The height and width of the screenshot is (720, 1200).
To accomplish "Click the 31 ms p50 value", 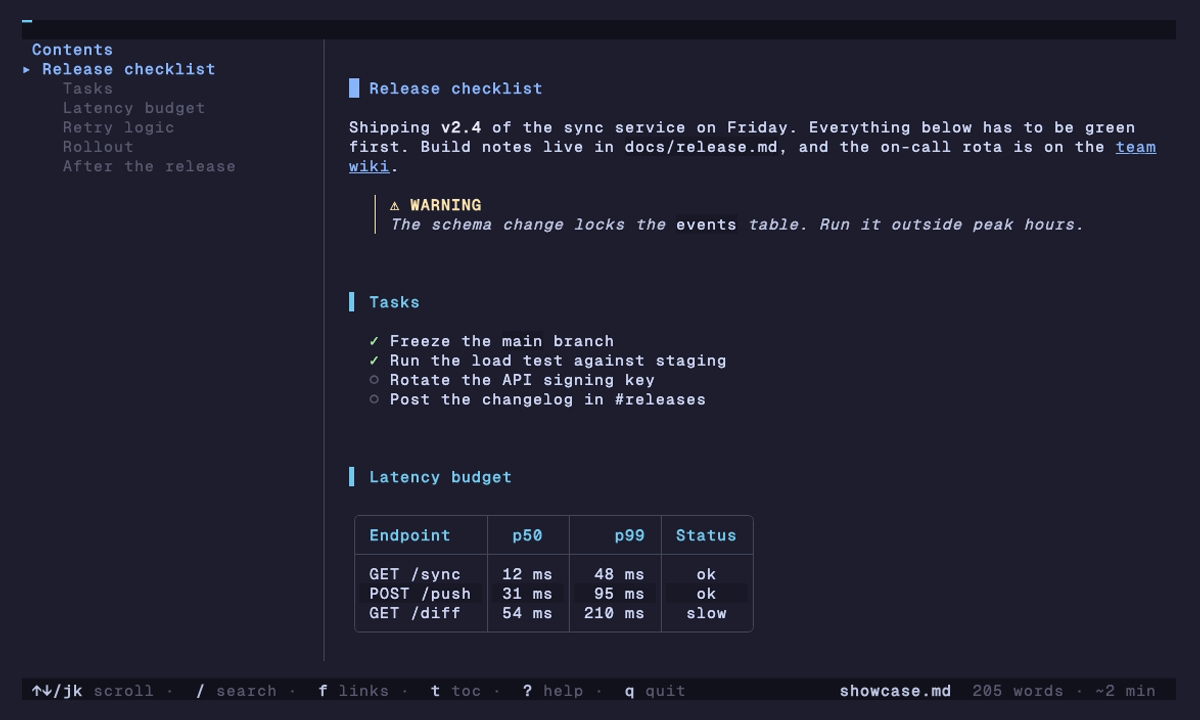I will tap(527, 593).
